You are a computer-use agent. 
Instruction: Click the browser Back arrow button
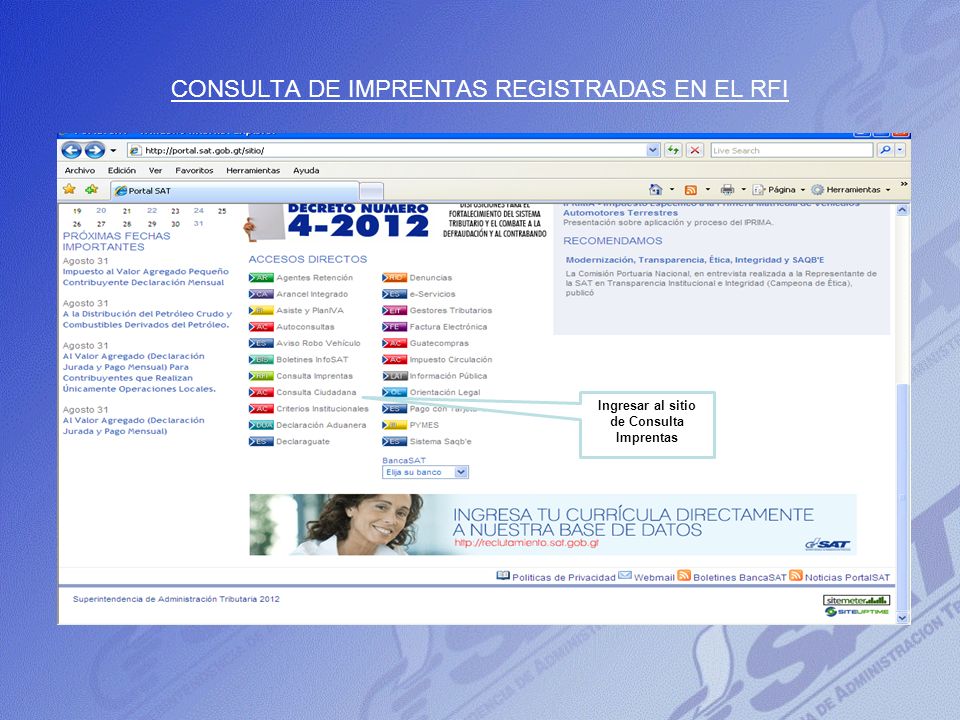(x=72, y=150)
